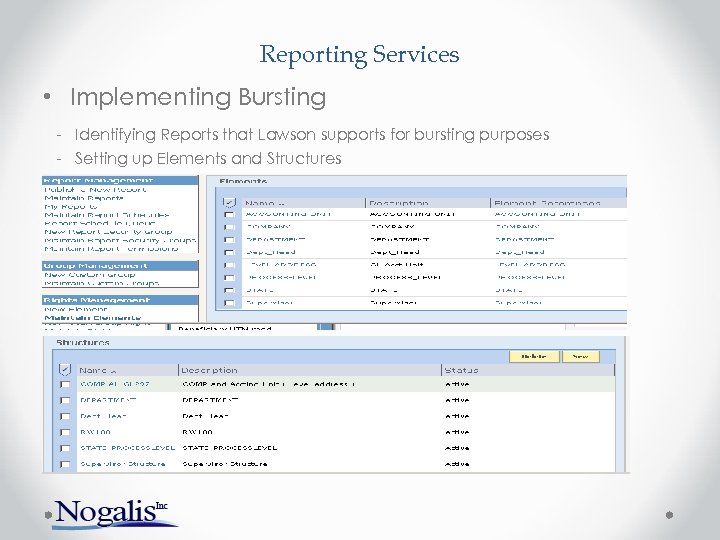
Task: Open the RW100 structure name link
Action: click(96, 432)
